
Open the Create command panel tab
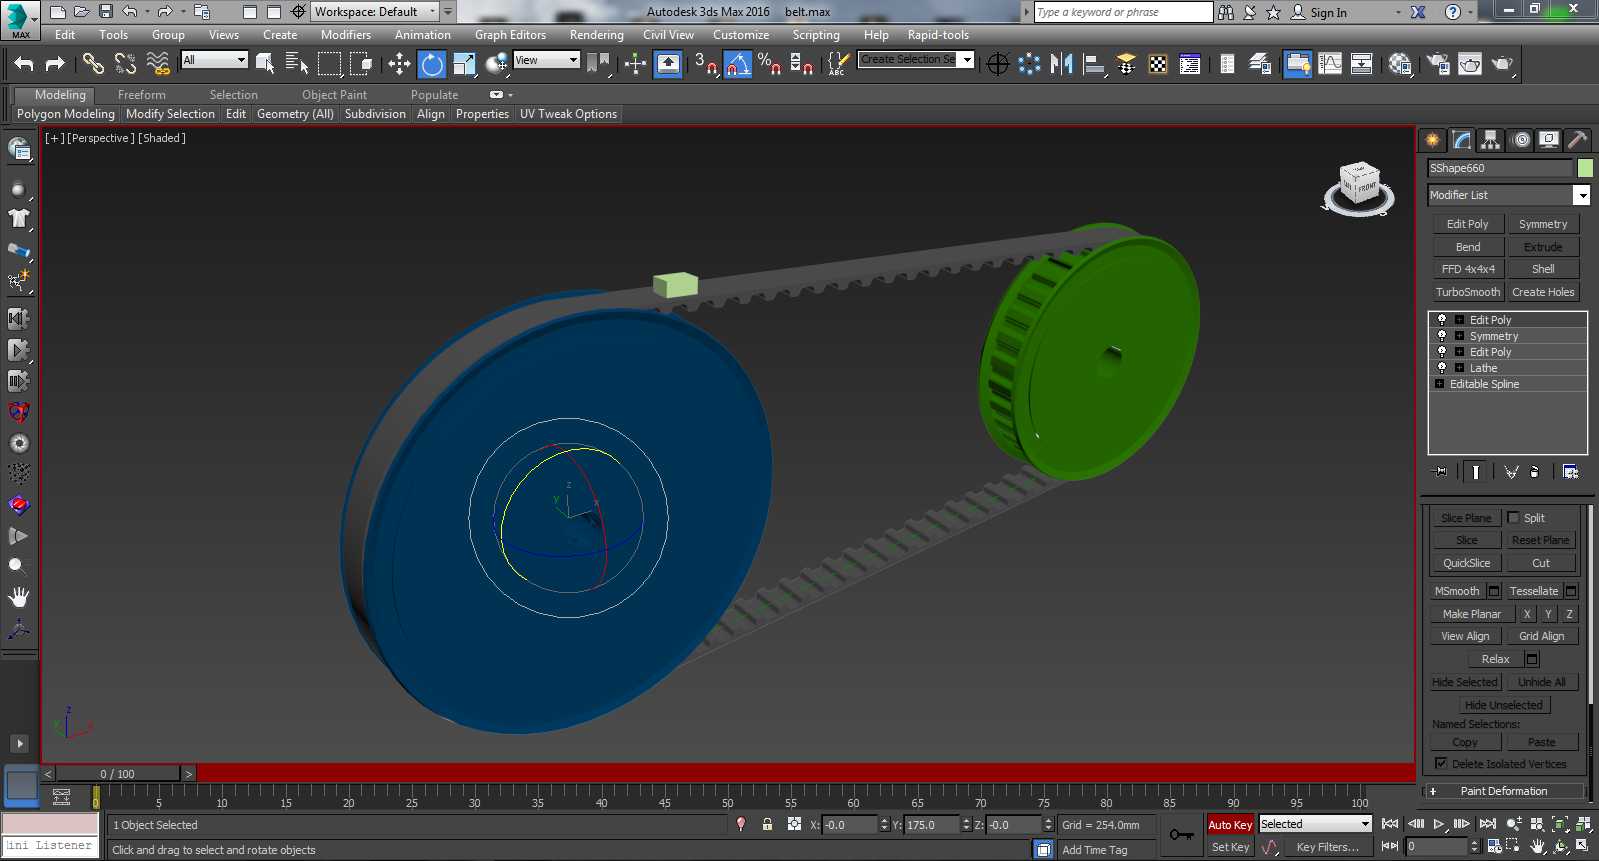point(1433,140)
